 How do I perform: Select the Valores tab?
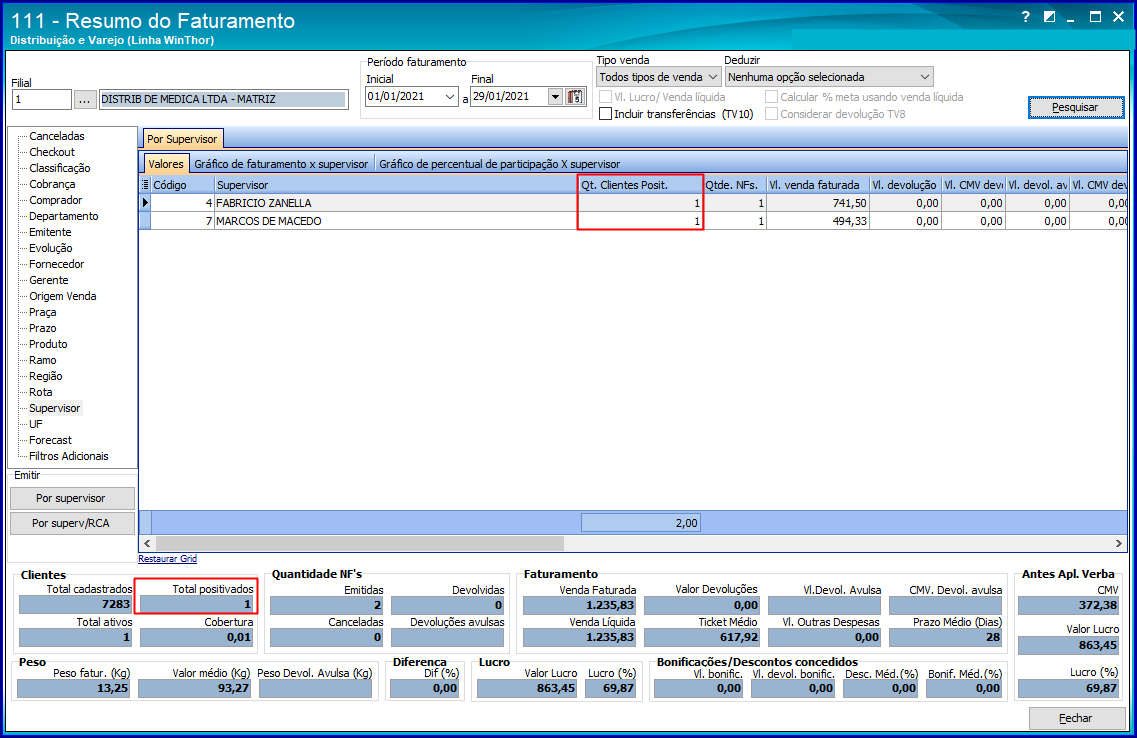(166, 164)
